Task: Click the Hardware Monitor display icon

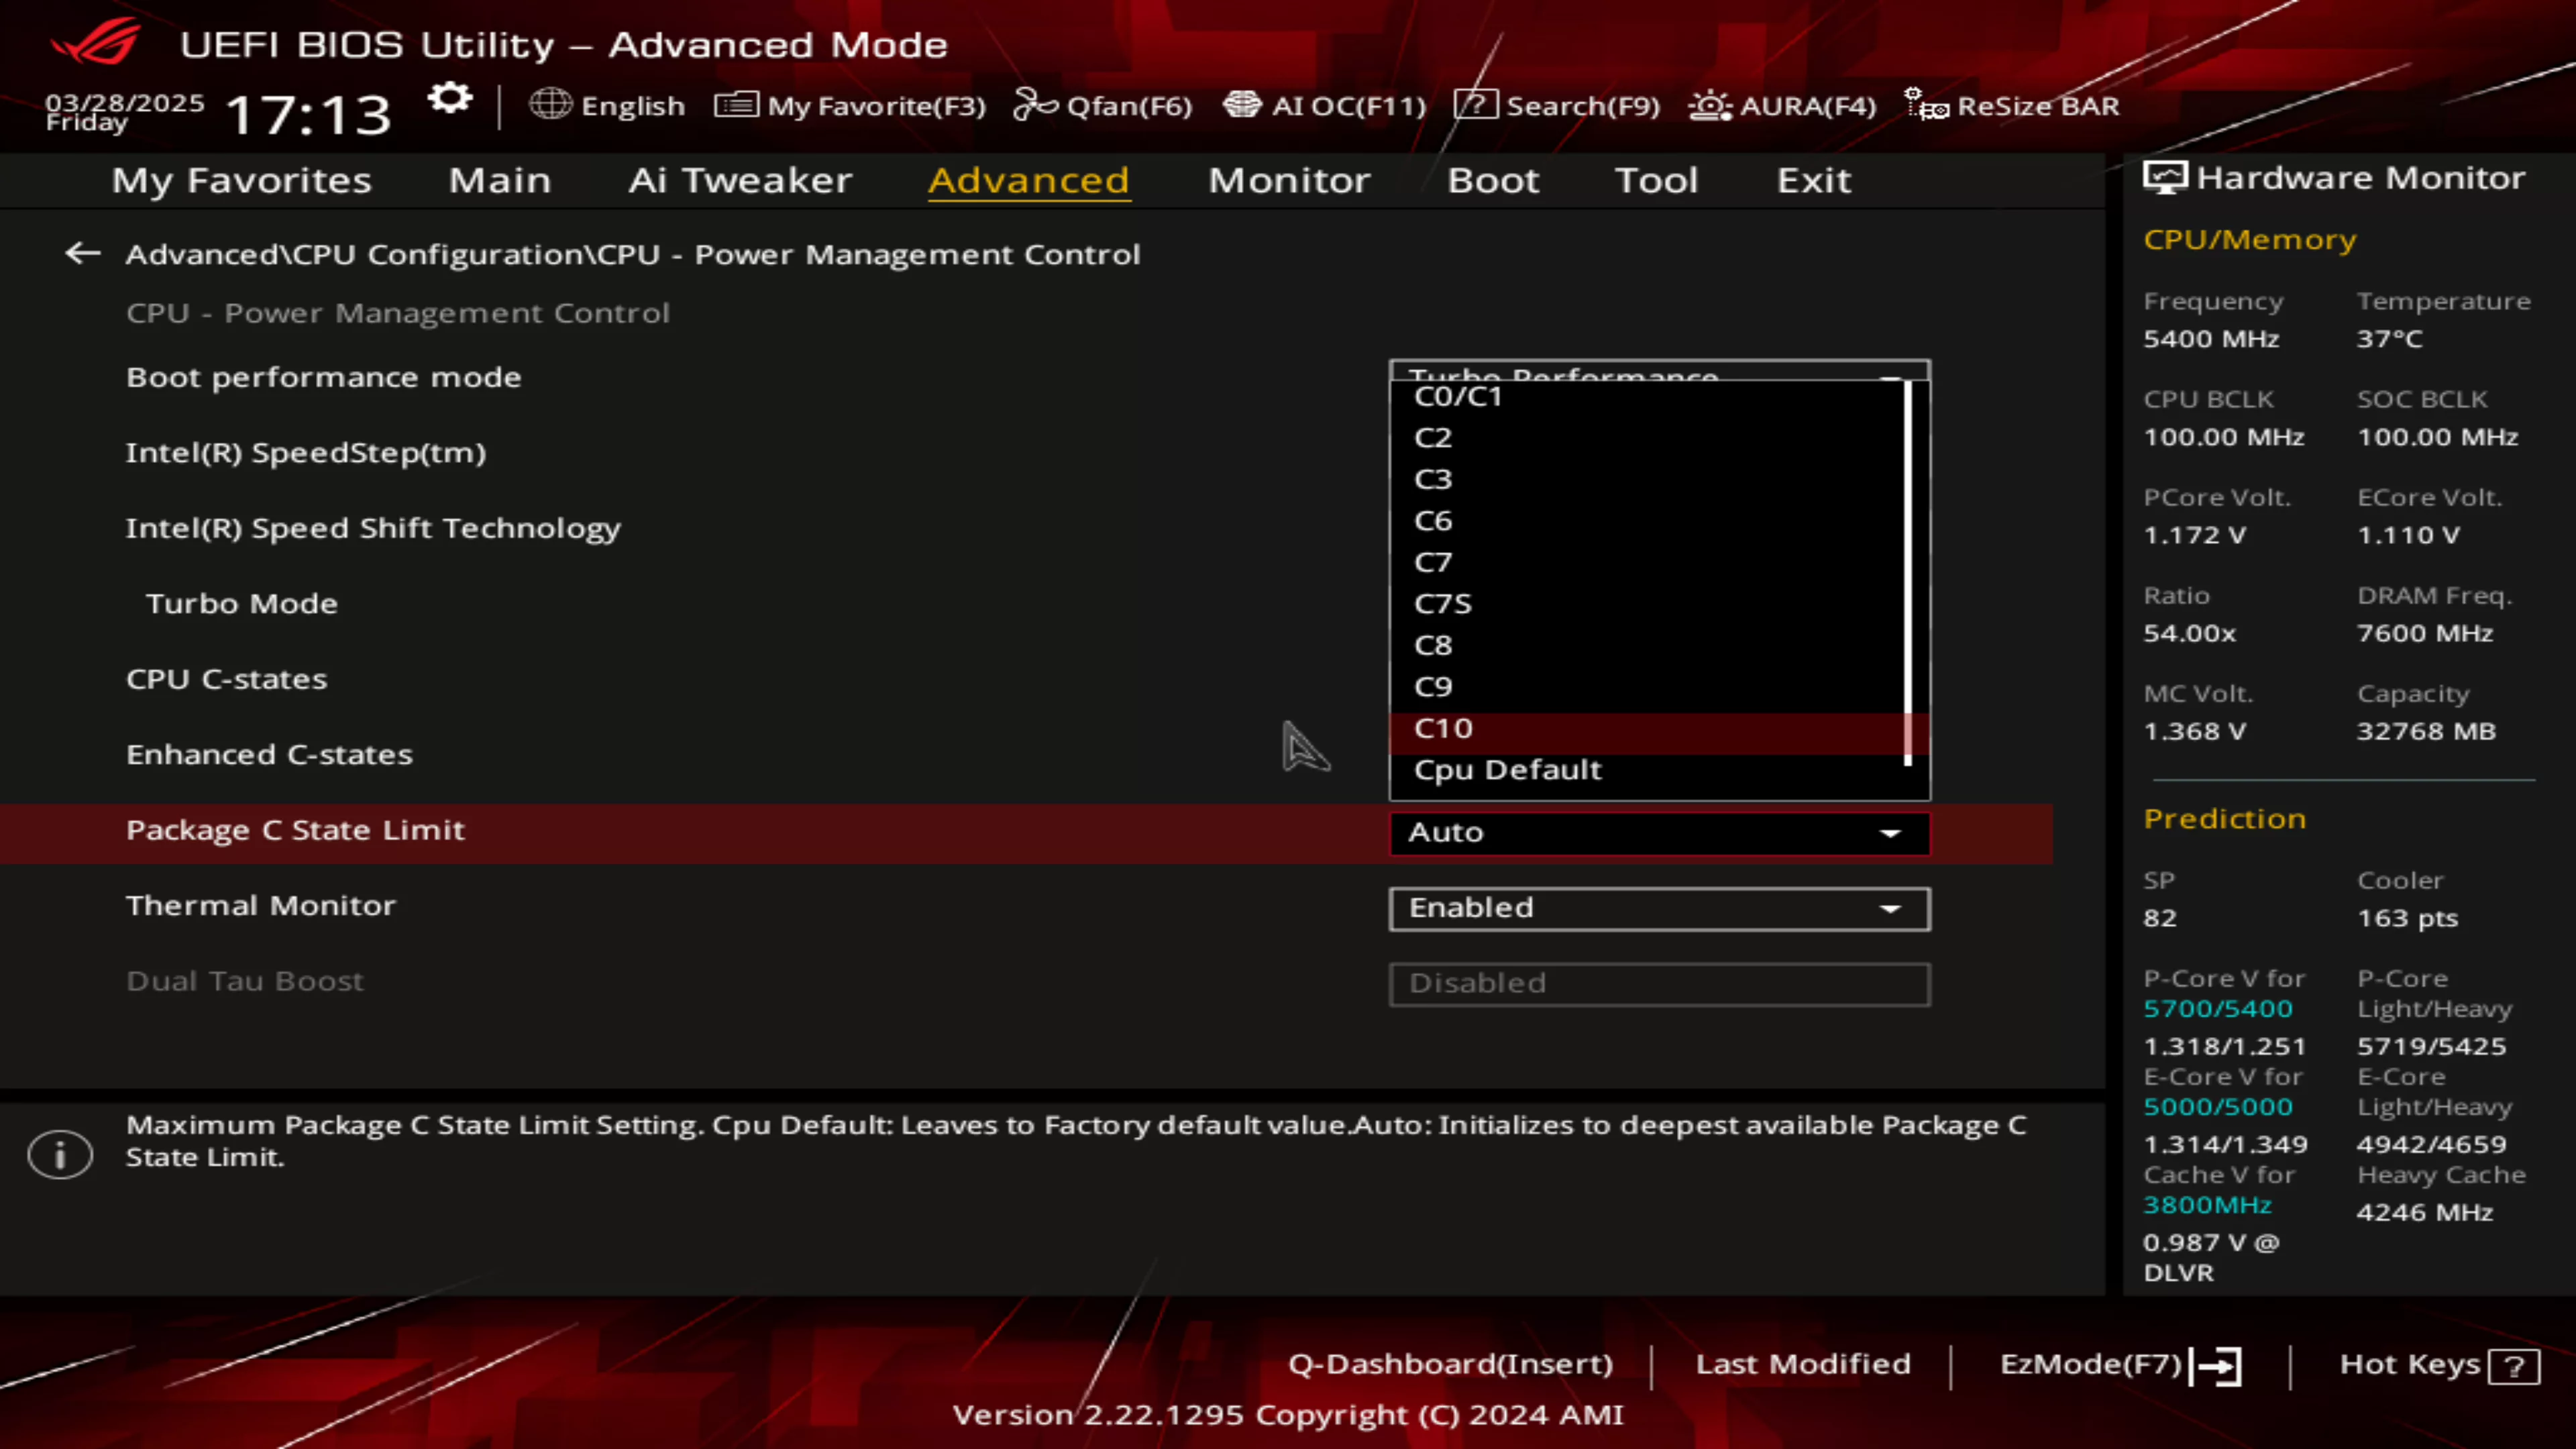Action: point(2165,178)
